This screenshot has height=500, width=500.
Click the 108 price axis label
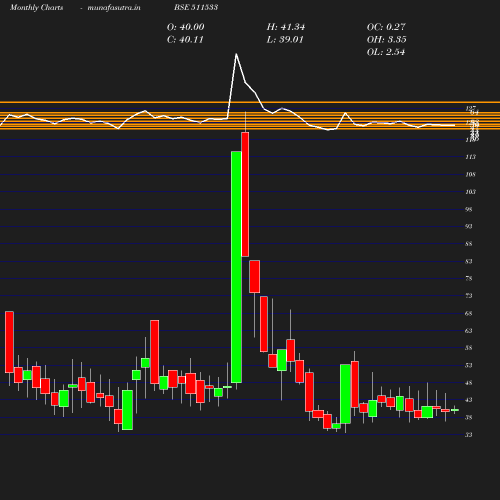[x=470, y=174]
